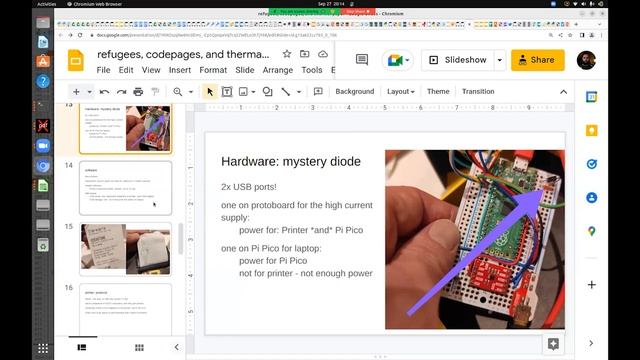Expand new slide layout dropdown
Screen dimensions: 640x360
click(89, 92)
